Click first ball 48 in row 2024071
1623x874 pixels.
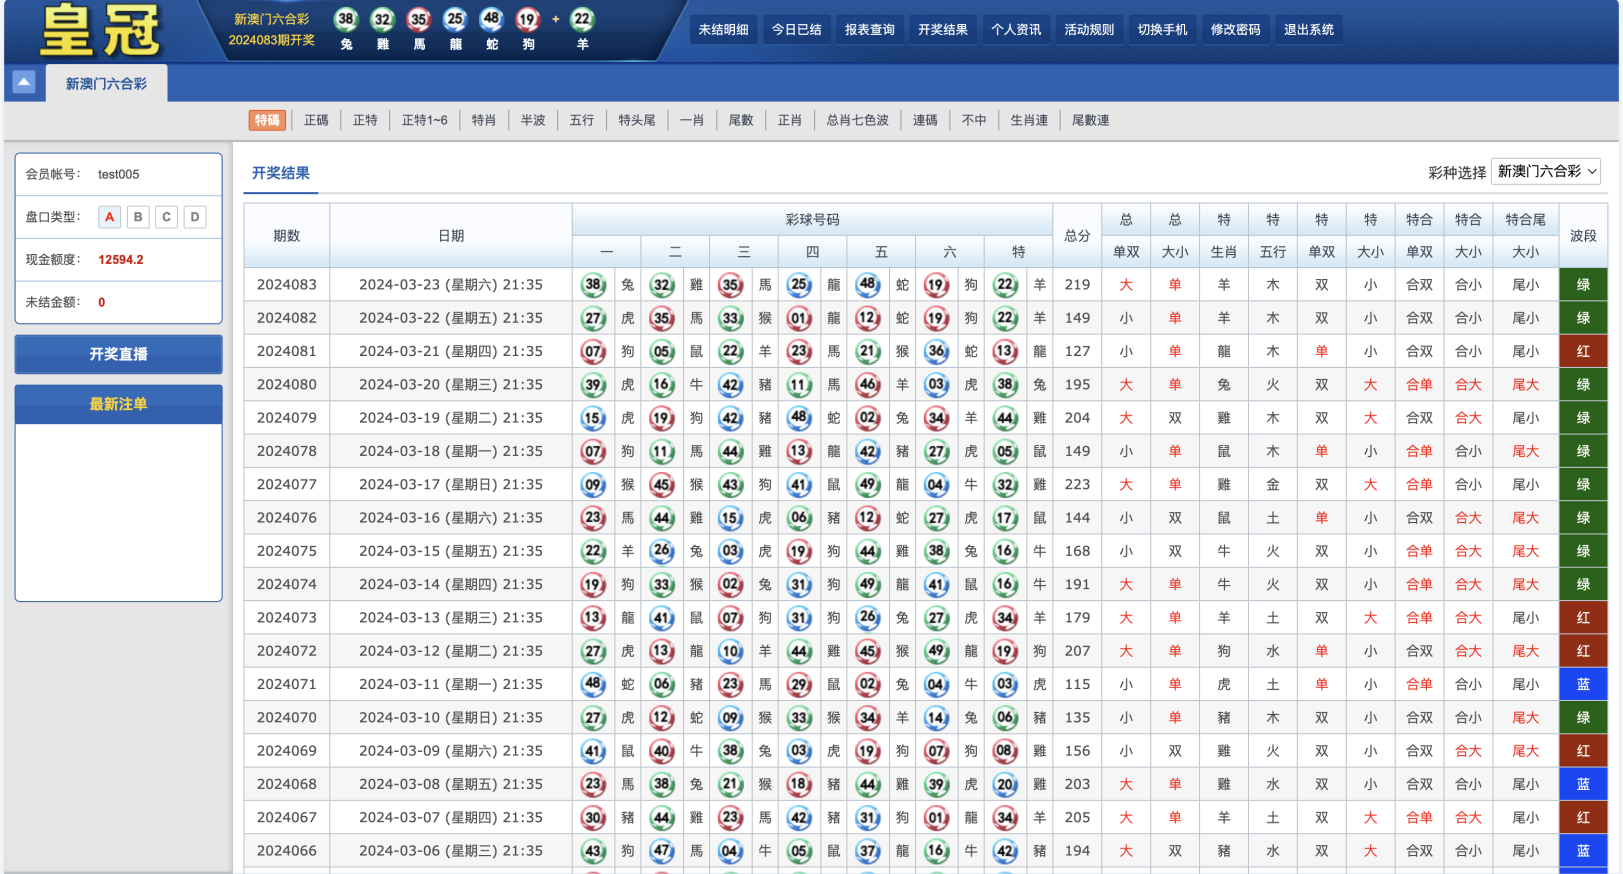coord(593,684)
